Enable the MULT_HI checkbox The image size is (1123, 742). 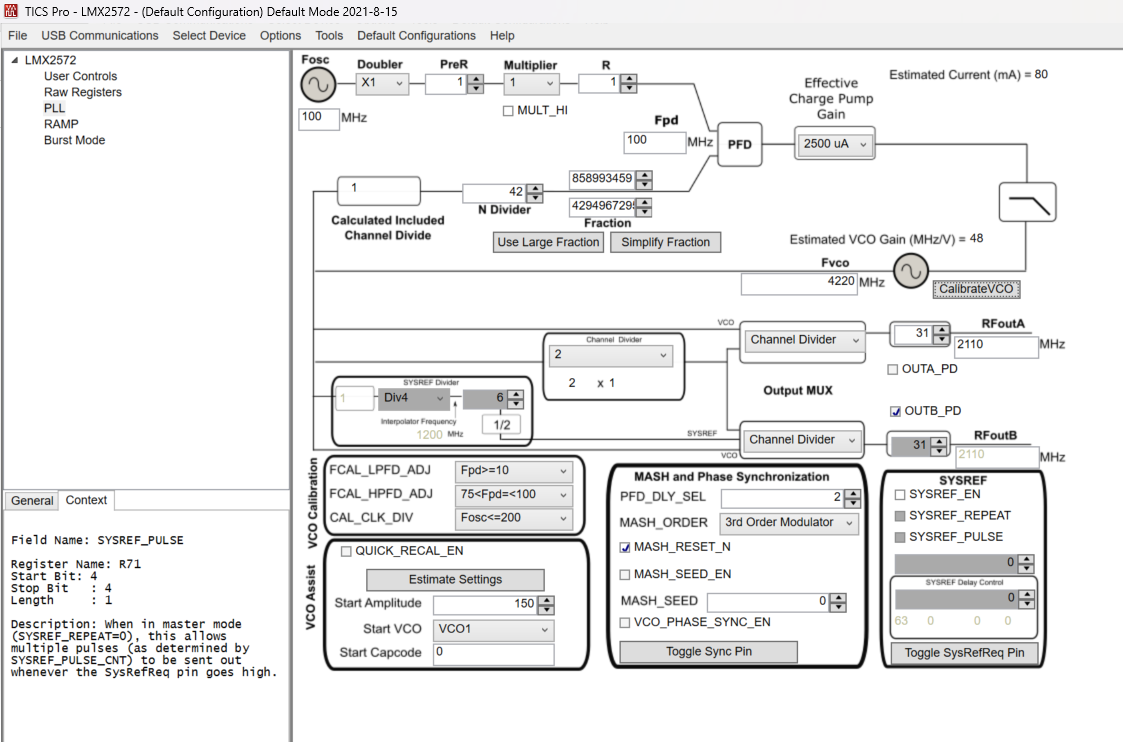(508, 111)
